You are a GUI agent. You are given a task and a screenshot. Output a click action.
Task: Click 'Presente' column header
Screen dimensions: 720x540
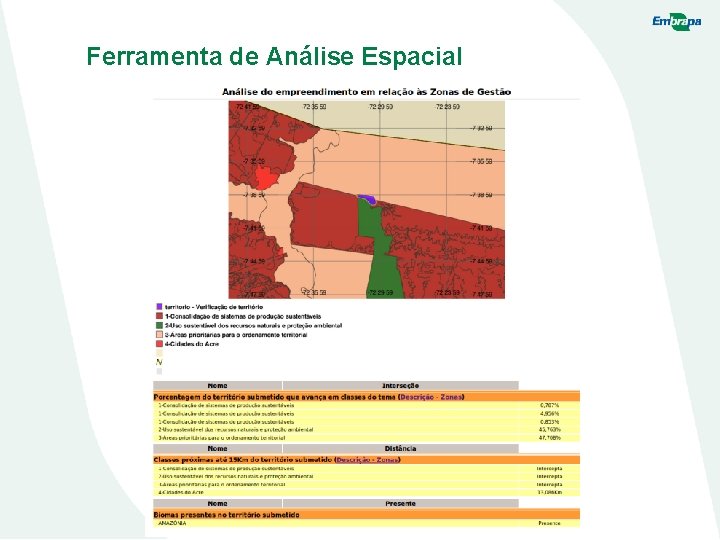point(400,504)
